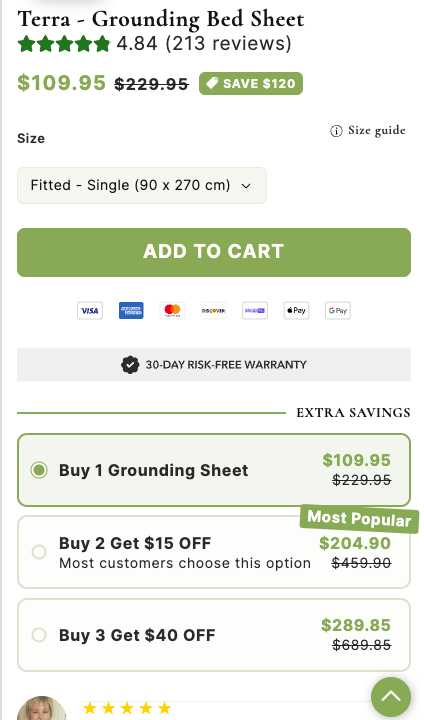
Task: Open the Size guide link
Action: coord(377,131)
